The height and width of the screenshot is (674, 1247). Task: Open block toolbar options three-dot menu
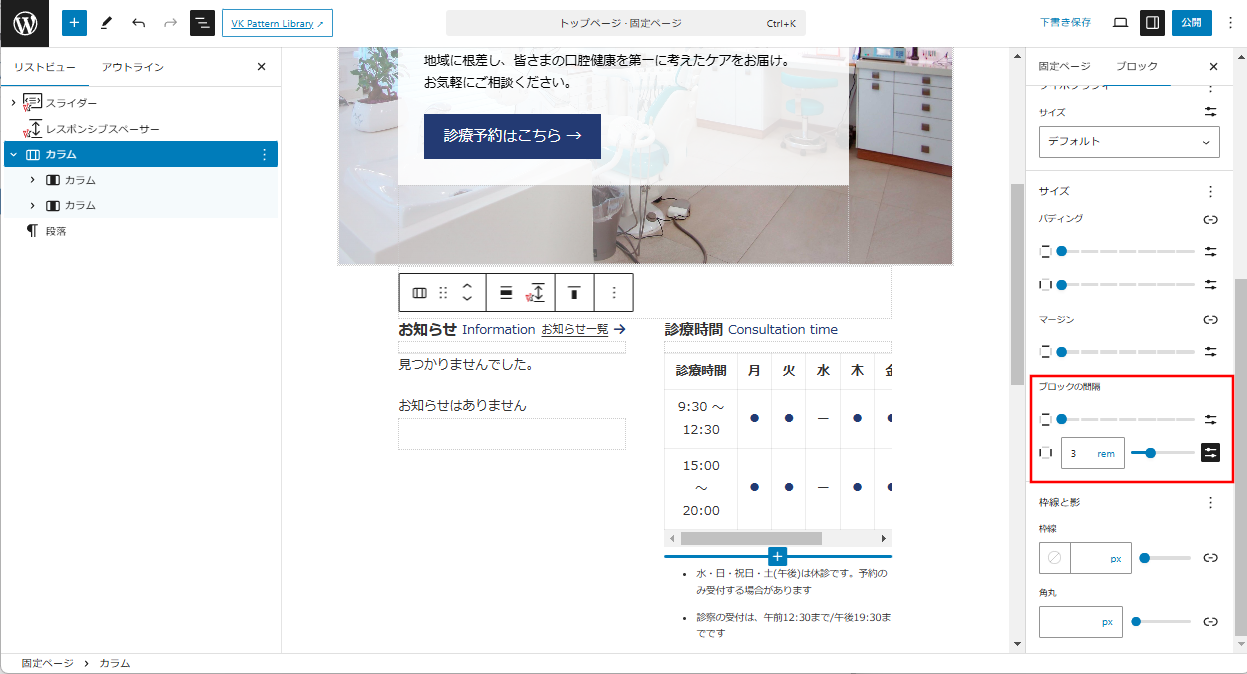[614, 293]
